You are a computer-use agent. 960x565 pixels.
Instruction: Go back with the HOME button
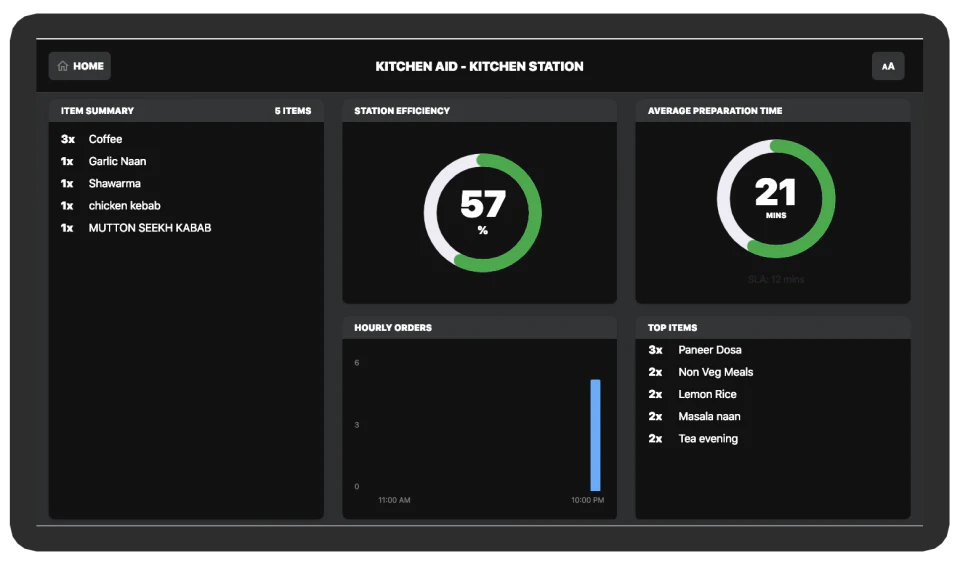[80, 66]
